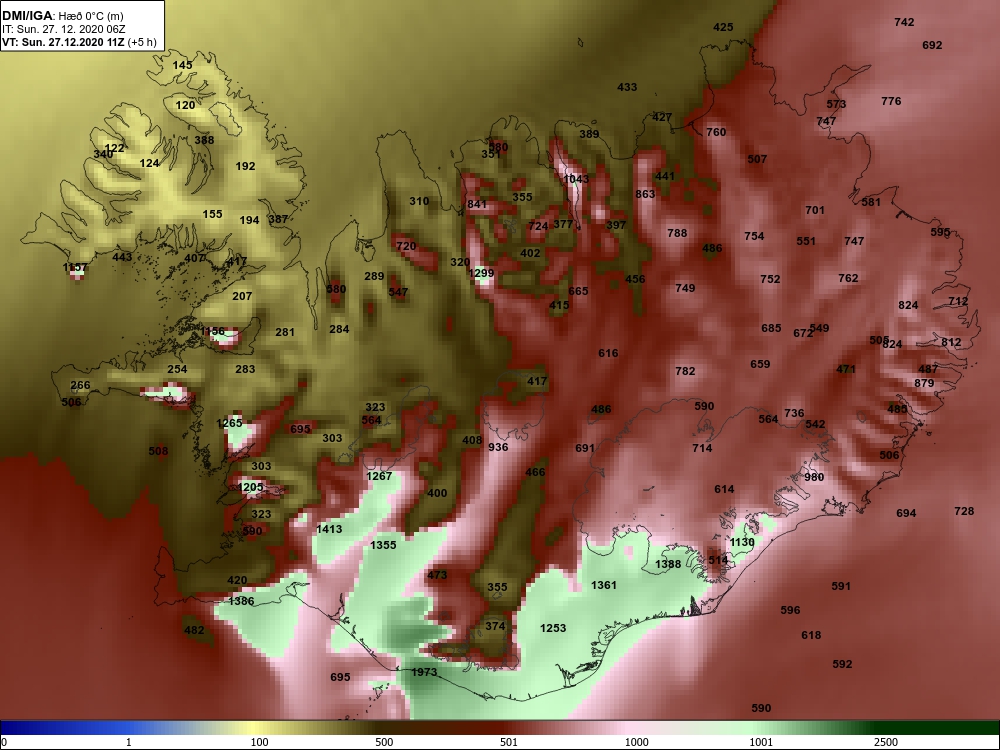Select the 701 height value
Viewport: 1000px width, 750px height.
click(815, 210)
